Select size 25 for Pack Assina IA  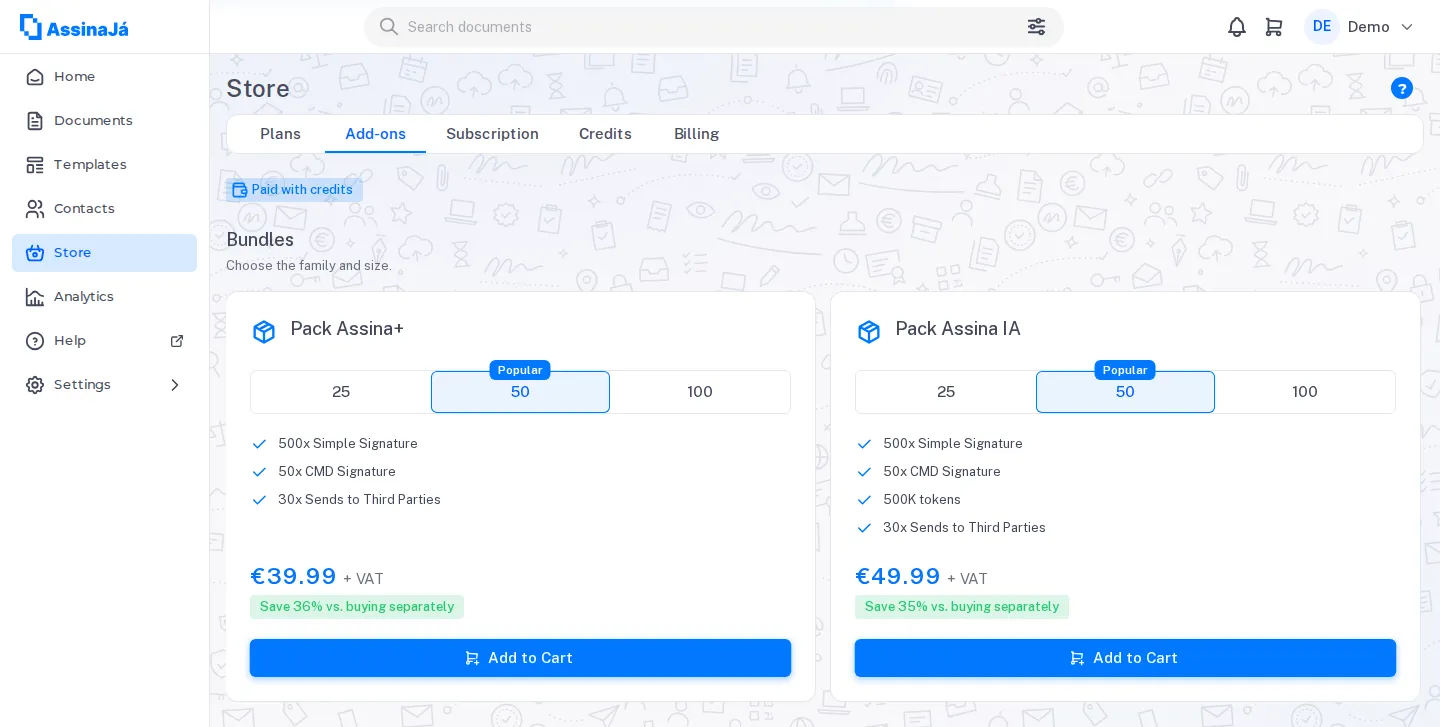946,392
